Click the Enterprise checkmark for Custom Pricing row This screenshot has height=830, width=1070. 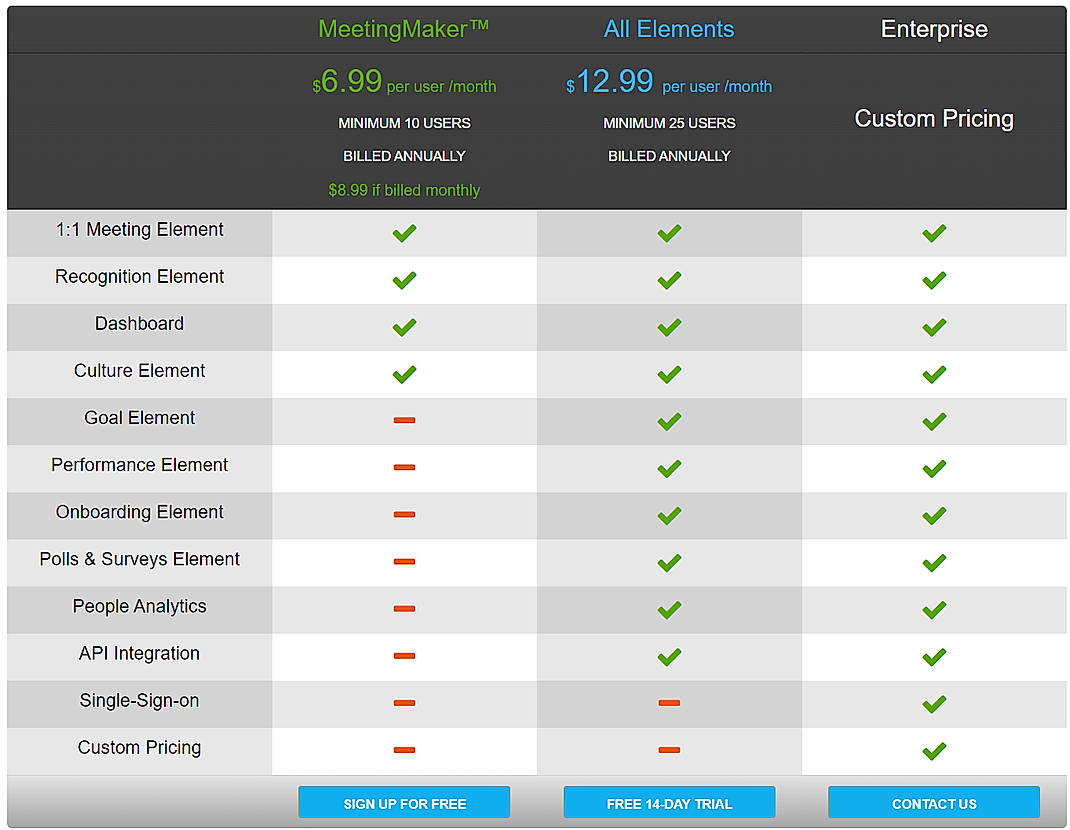[x=933, y=751]
